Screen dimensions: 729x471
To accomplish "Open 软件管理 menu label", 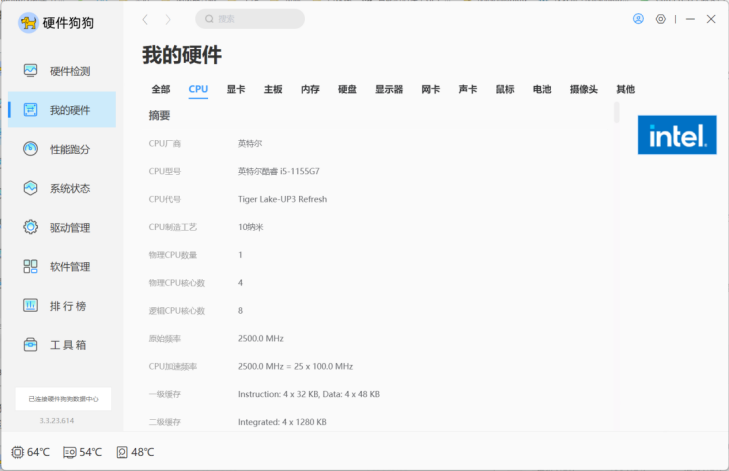I will tap(70, 266).
